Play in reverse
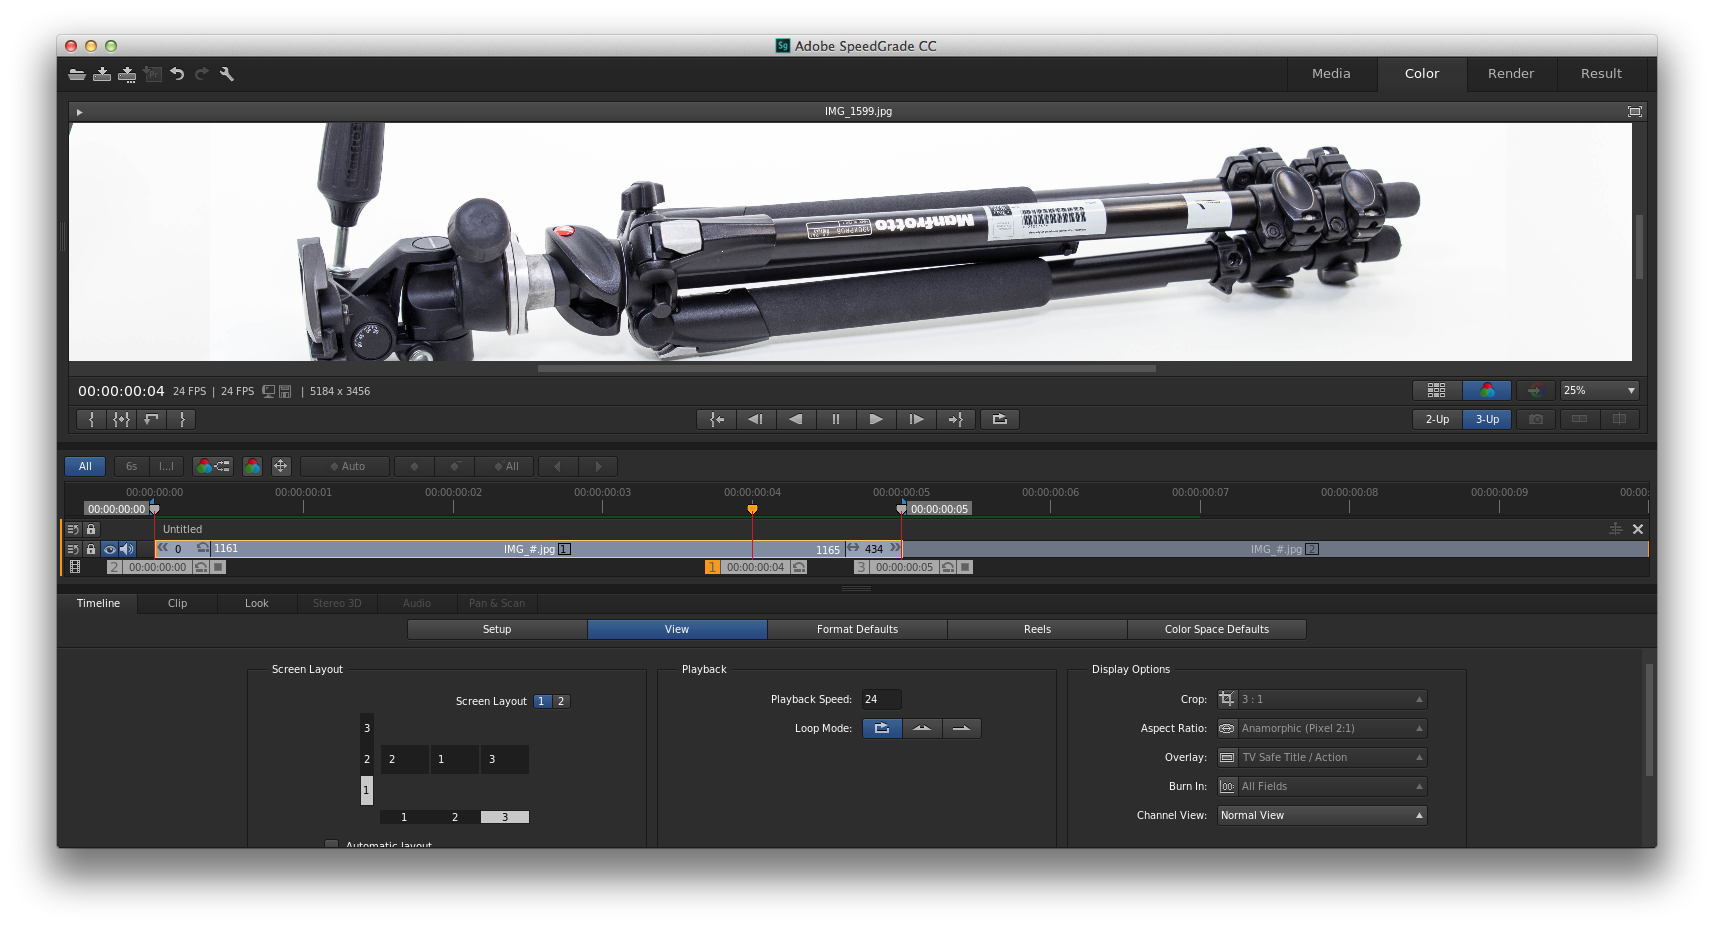The image size is (1714, 927). click(796, 419)
